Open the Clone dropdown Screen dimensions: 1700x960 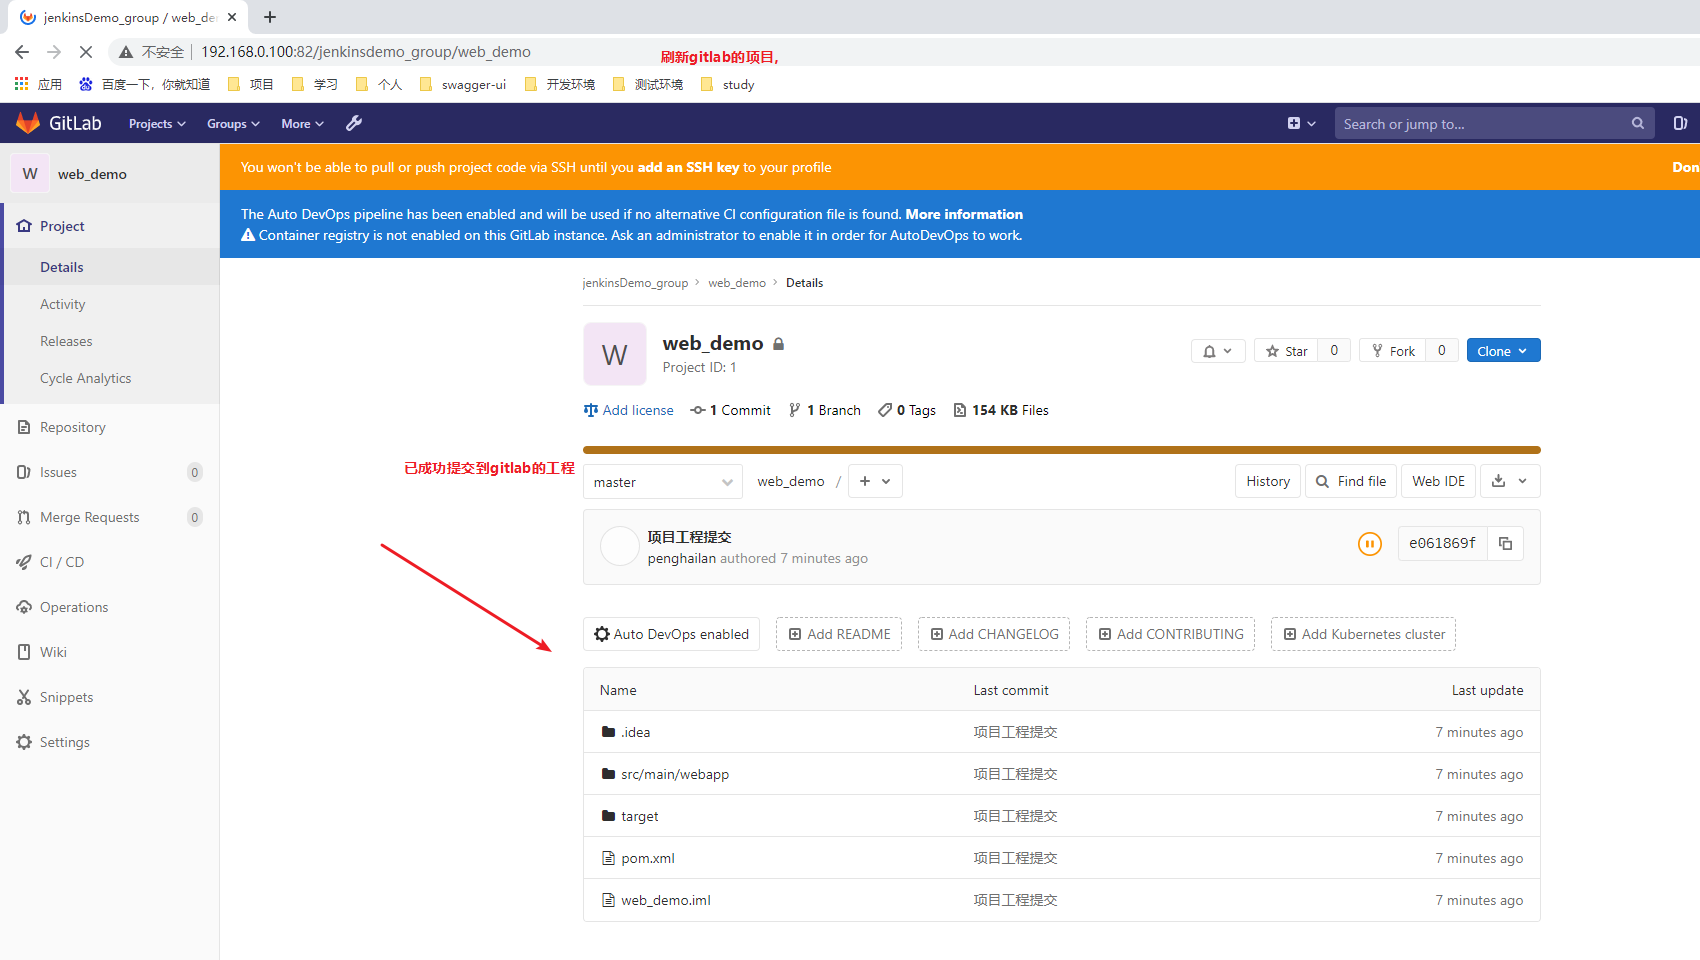(1503, 350)
